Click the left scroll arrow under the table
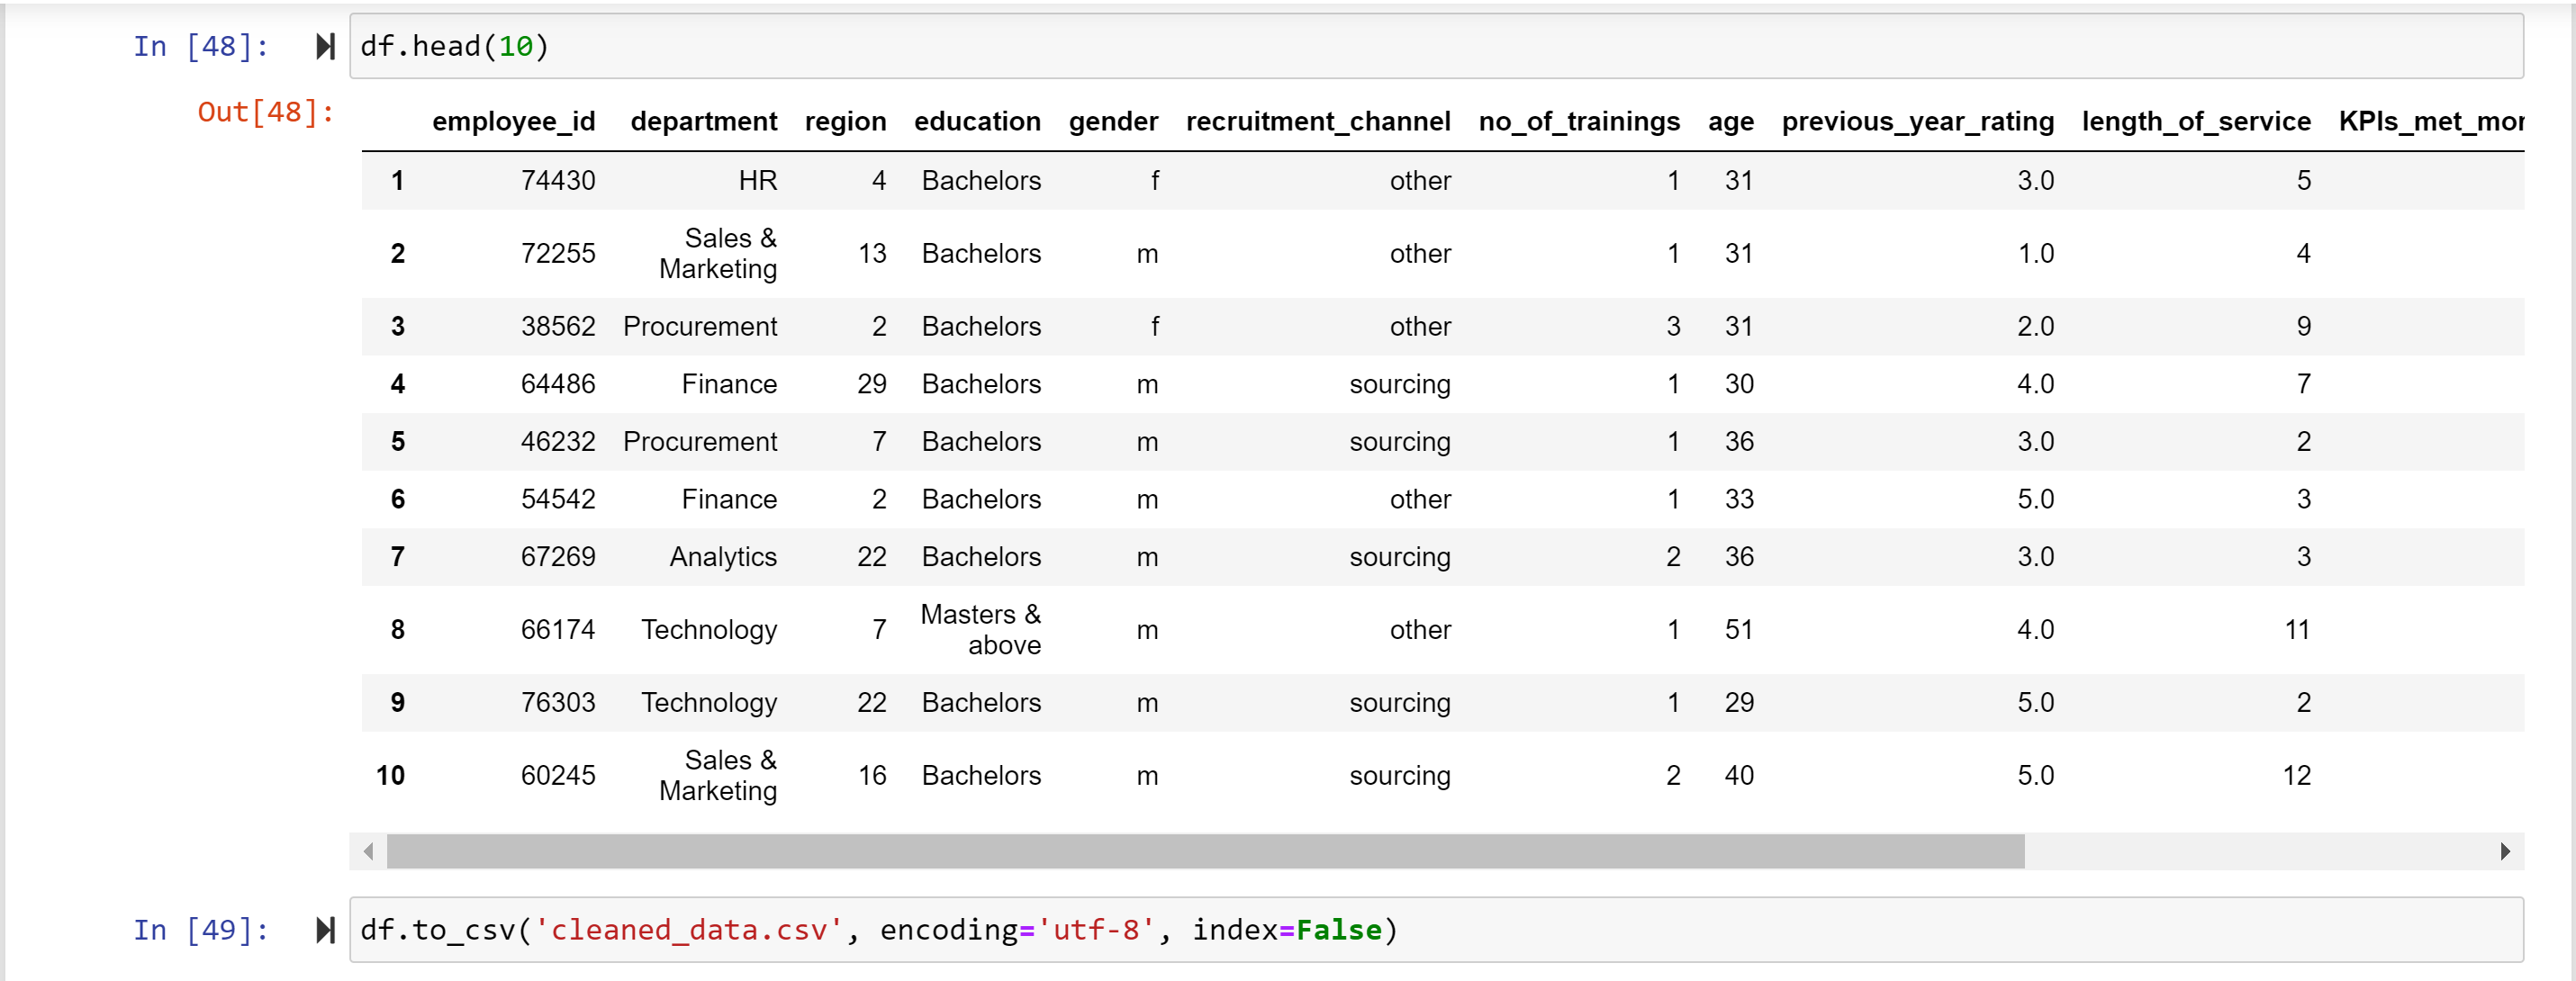Screen dimensions: 2576x981 [x=368, y=852]
